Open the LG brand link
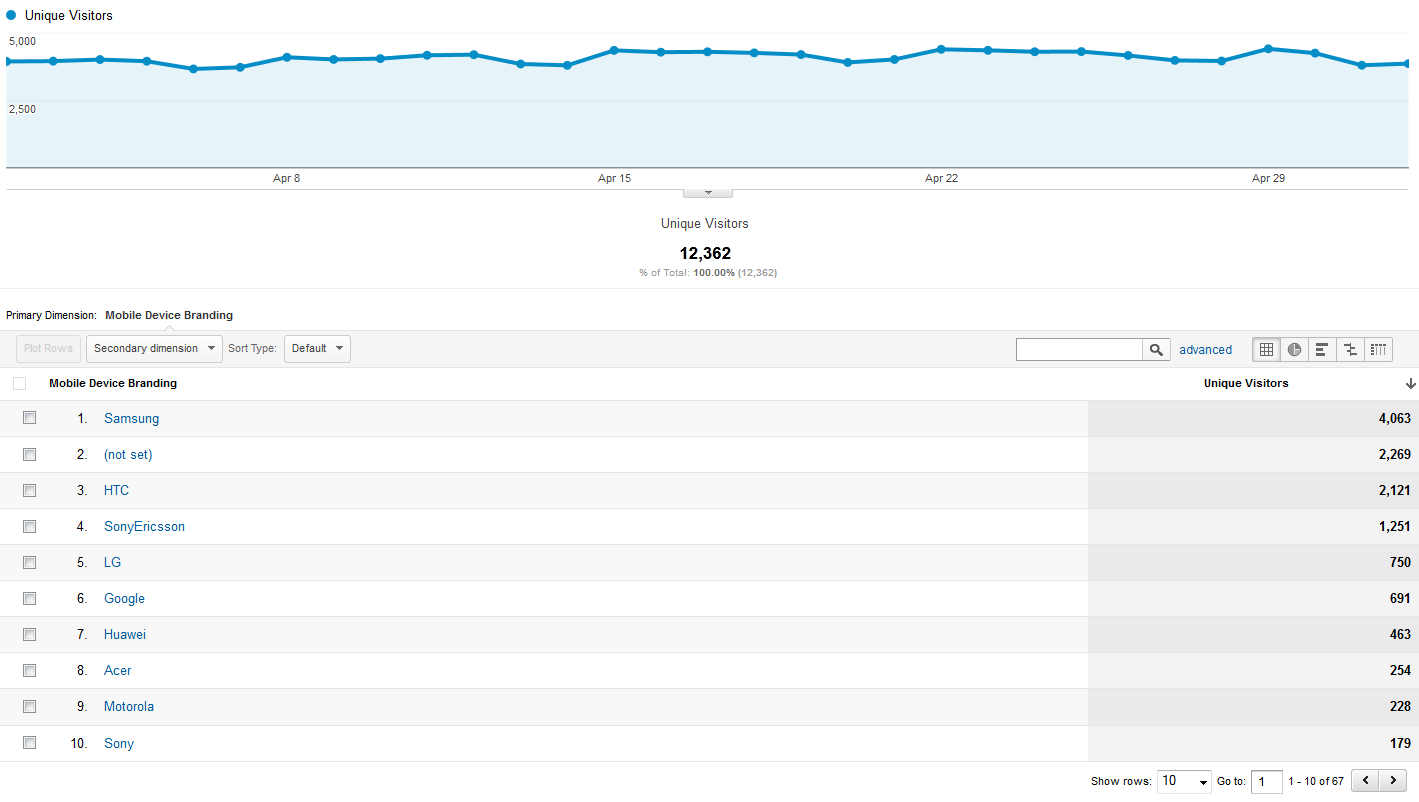The image size is (1419, 802). coord(112,563)
